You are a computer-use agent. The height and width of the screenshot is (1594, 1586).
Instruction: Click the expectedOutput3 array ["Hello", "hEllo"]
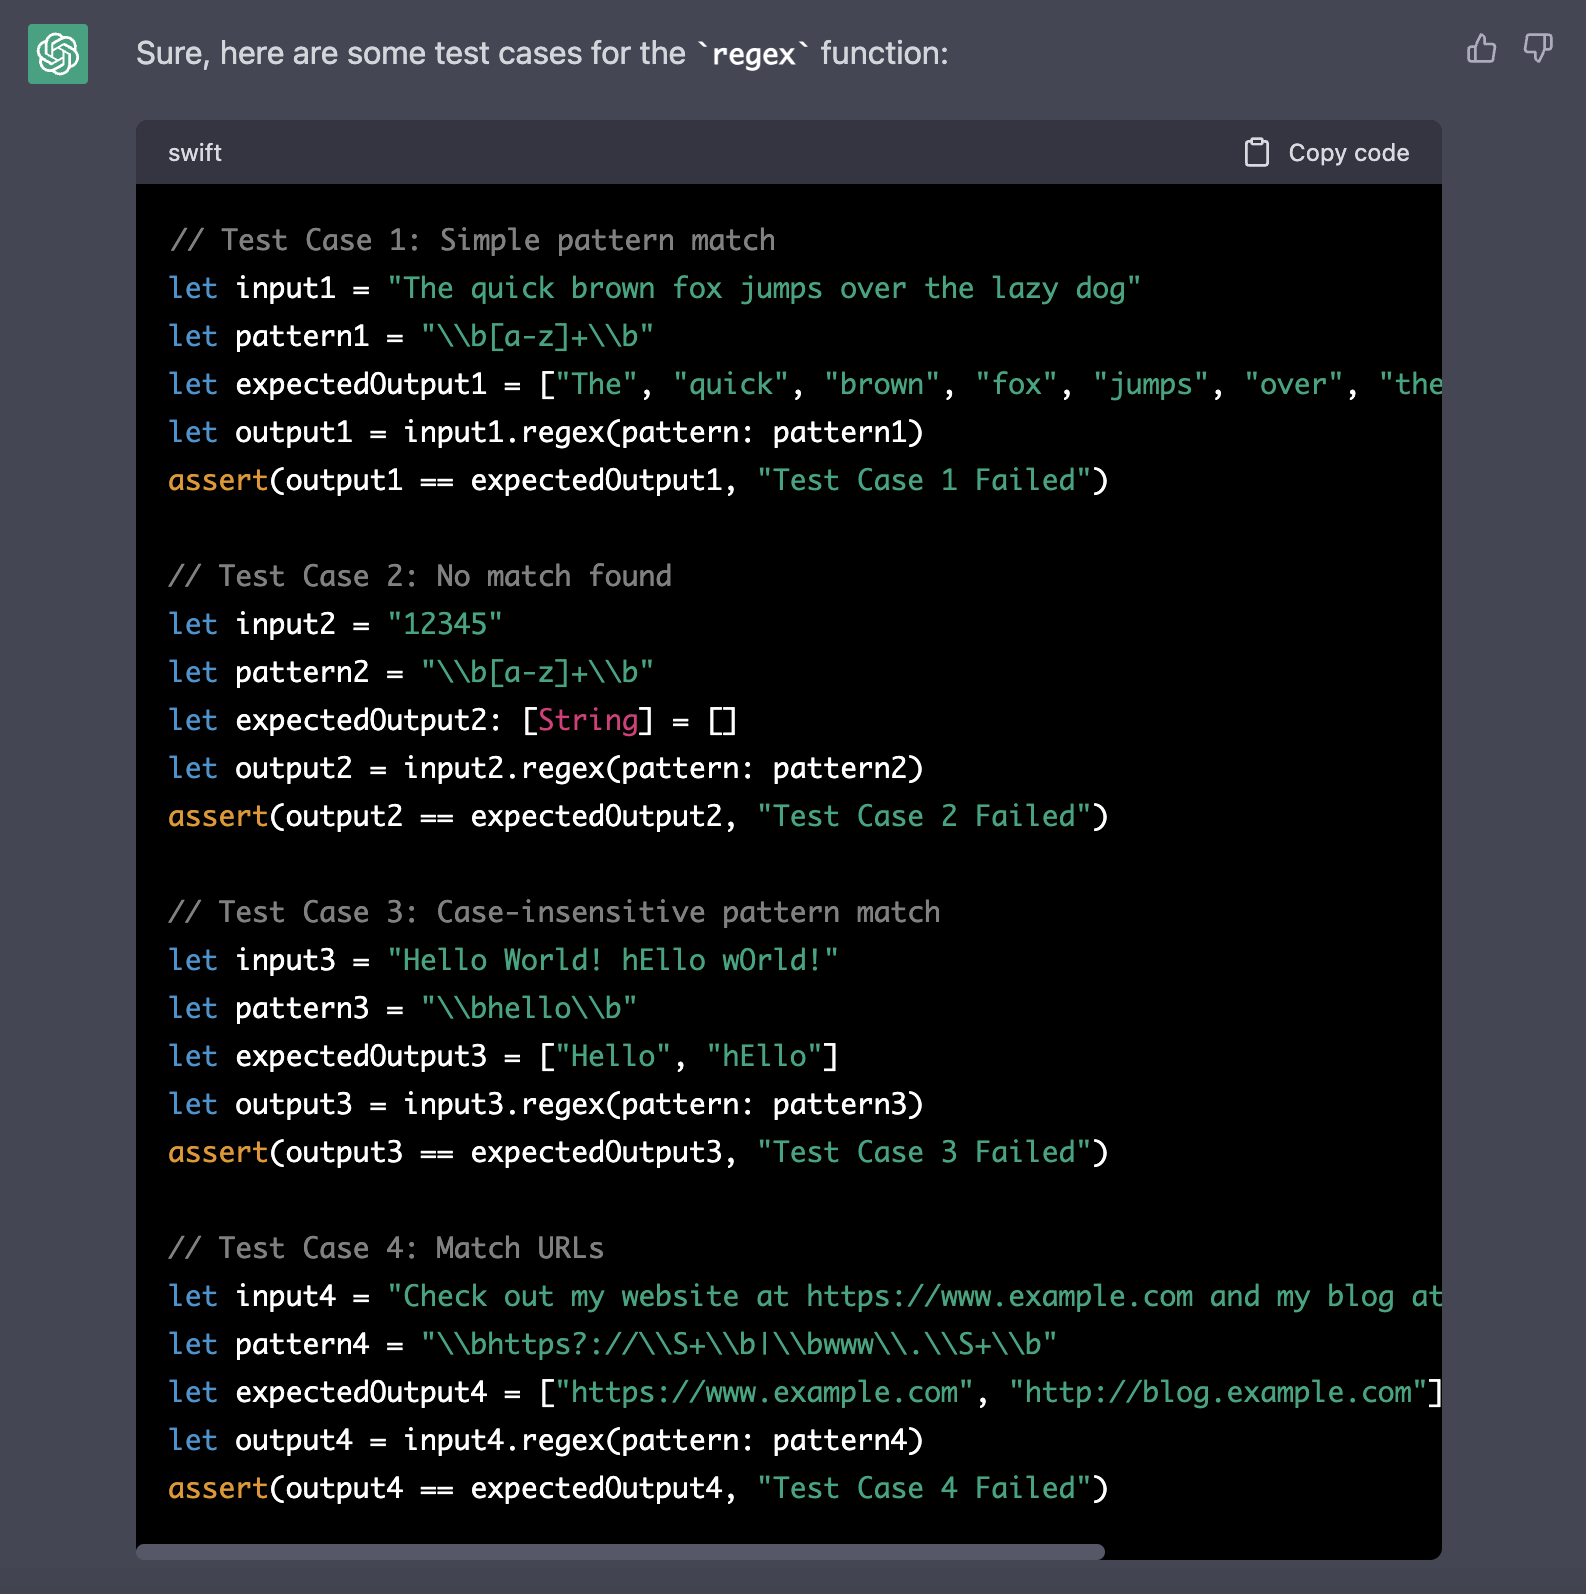coord(688,1056)
